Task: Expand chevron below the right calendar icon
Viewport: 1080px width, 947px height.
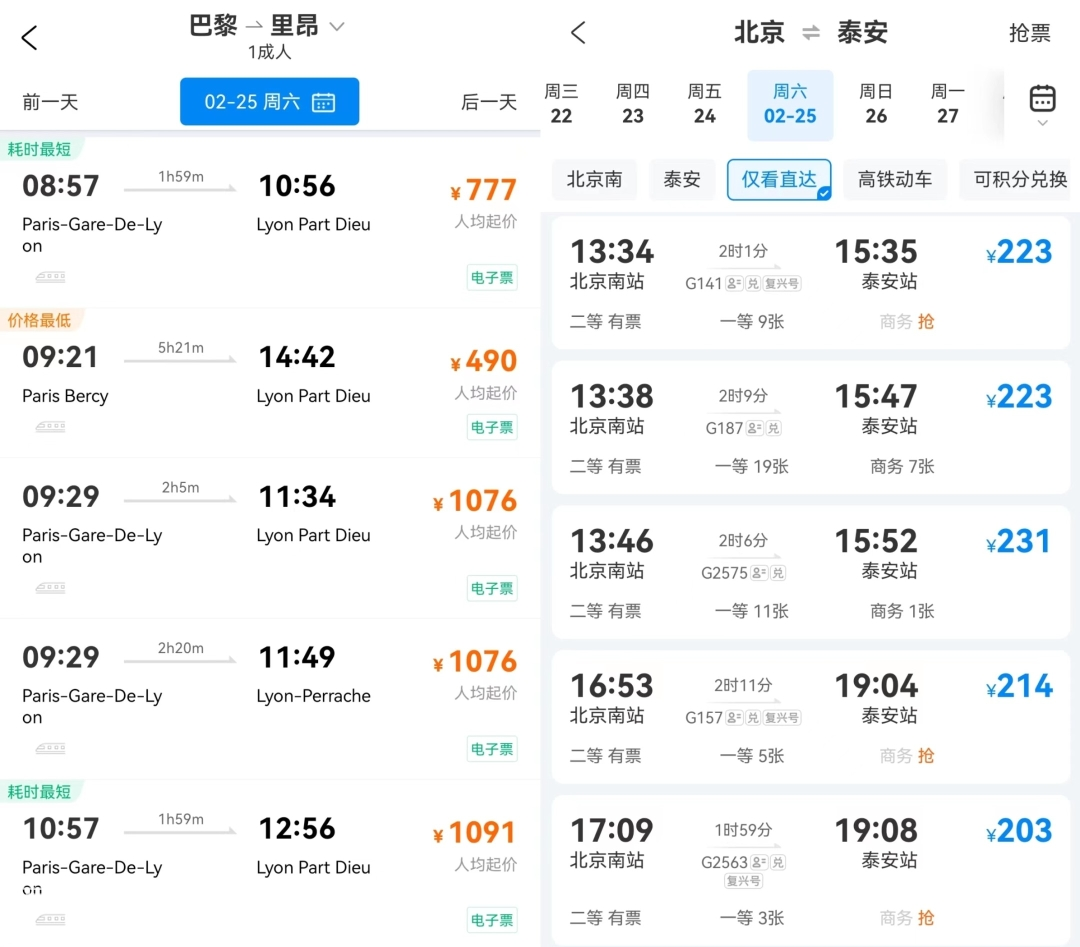Action: tap(1043, 123)
